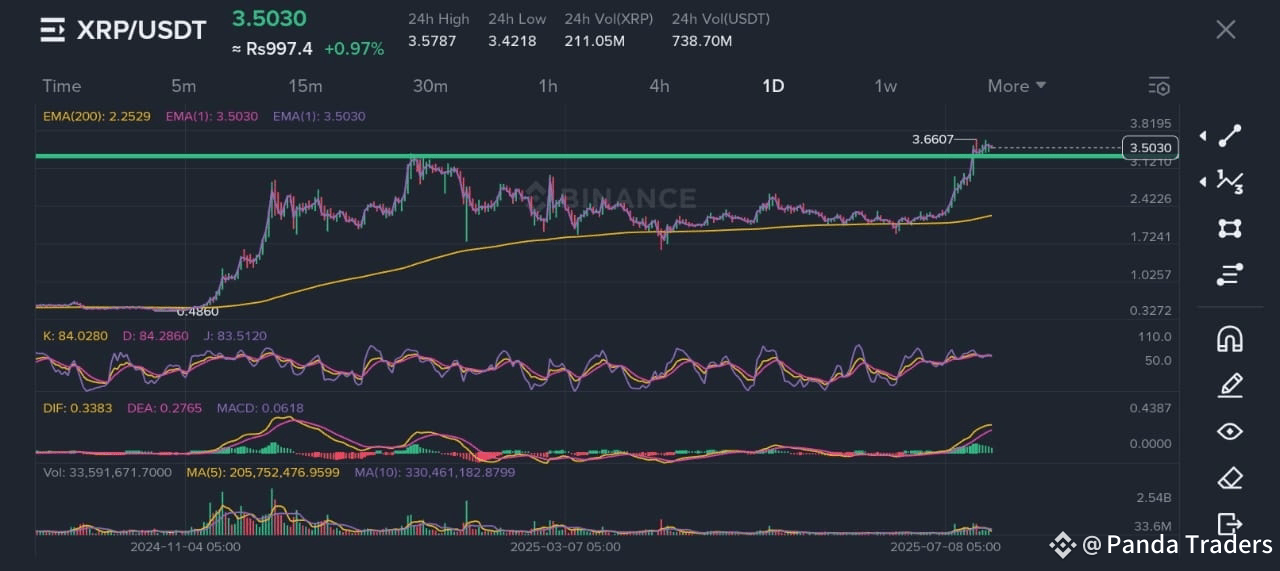Click the large green price 3.5030
The image size is (1280, 571).
269,19
